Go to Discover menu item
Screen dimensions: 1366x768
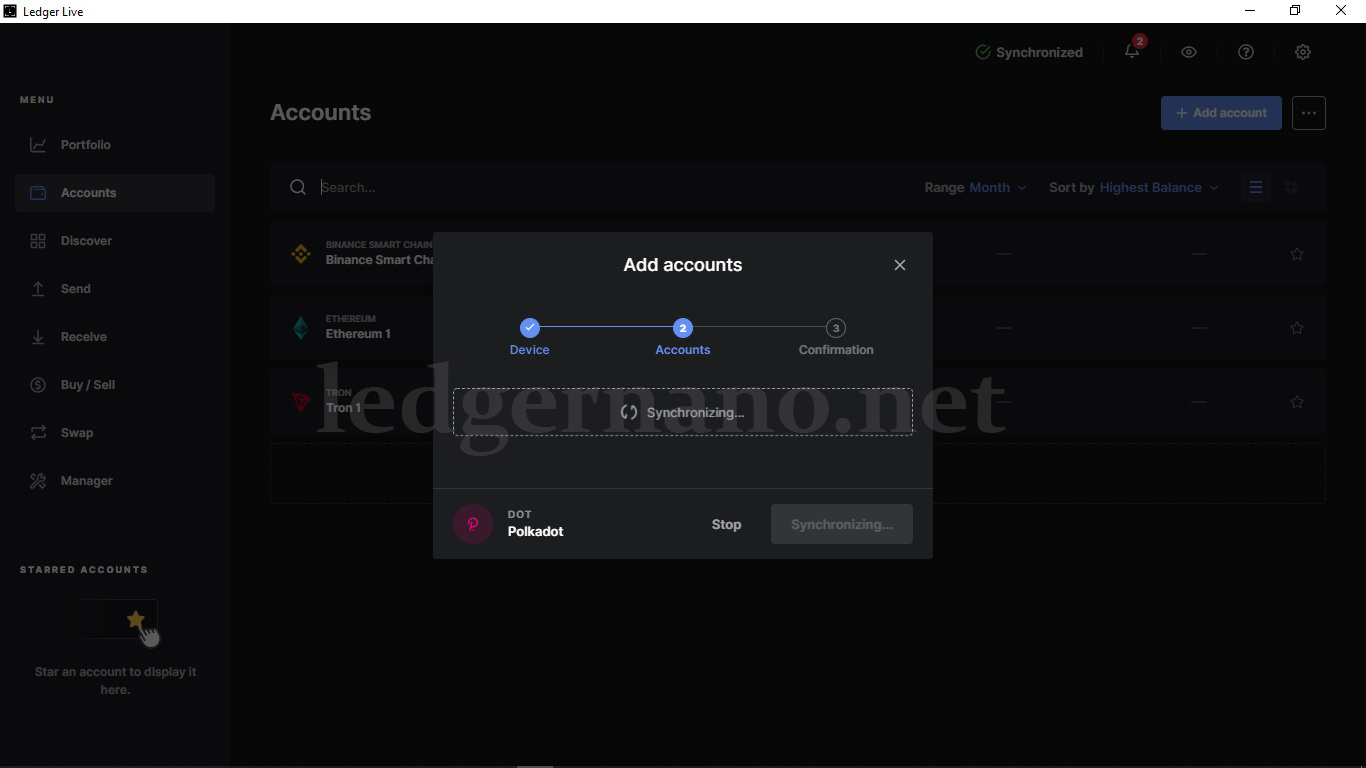click(x=115, y=241)
